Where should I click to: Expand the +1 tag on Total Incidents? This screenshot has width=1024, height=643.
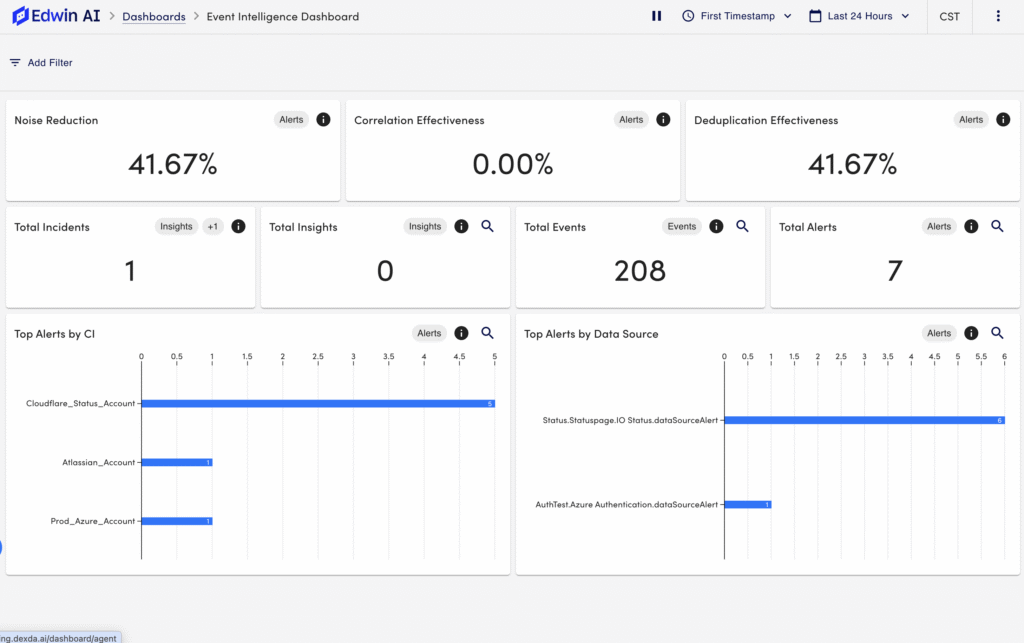point(213,227)
